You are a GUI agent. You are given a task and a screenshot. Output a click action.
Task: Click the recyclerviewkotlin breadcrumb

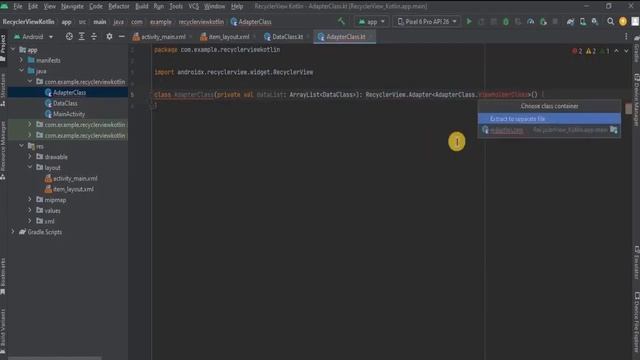[201, 22]
